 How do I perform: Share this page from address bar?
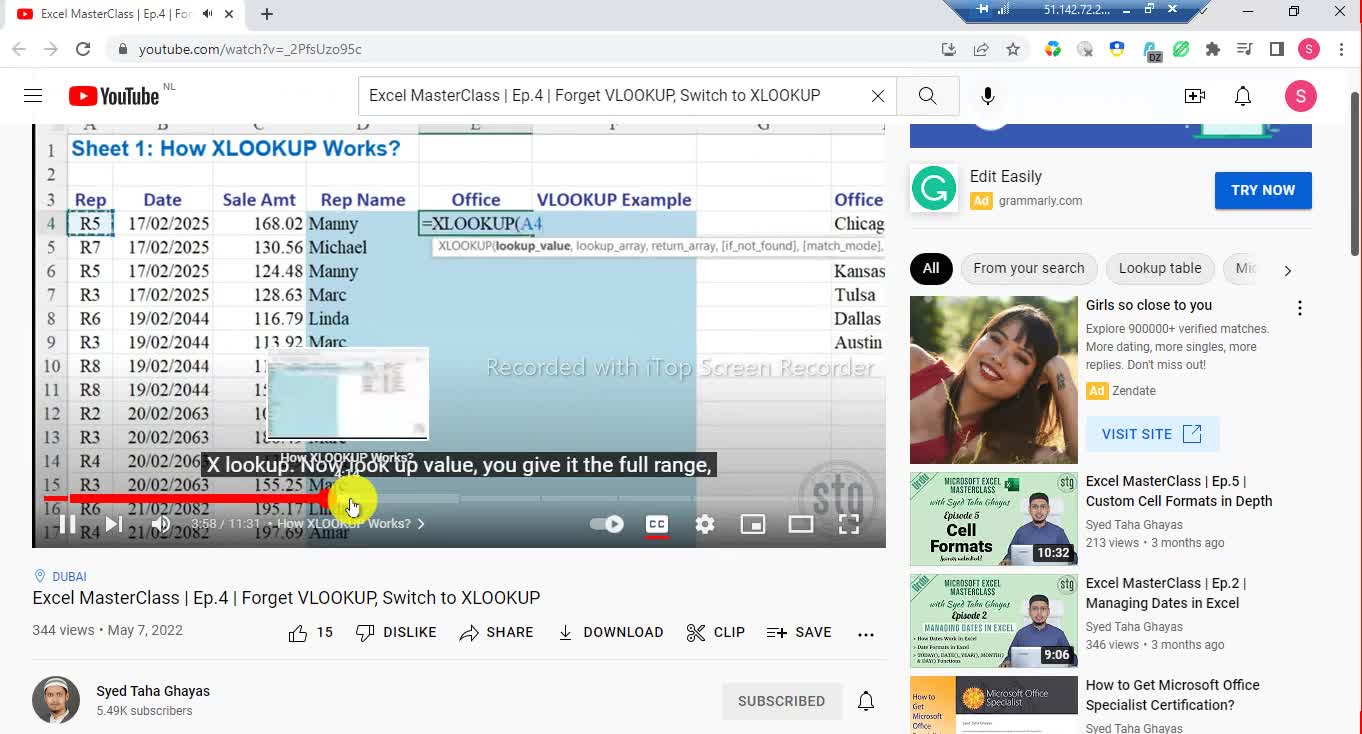[981, 49]
